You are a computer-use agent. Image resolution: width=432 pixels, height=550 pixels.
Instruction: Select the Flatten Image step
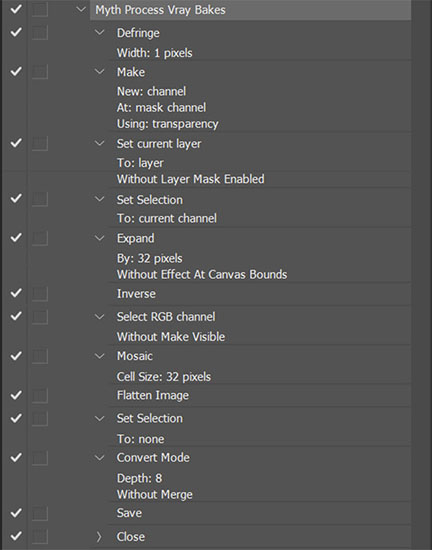point(153,395)
